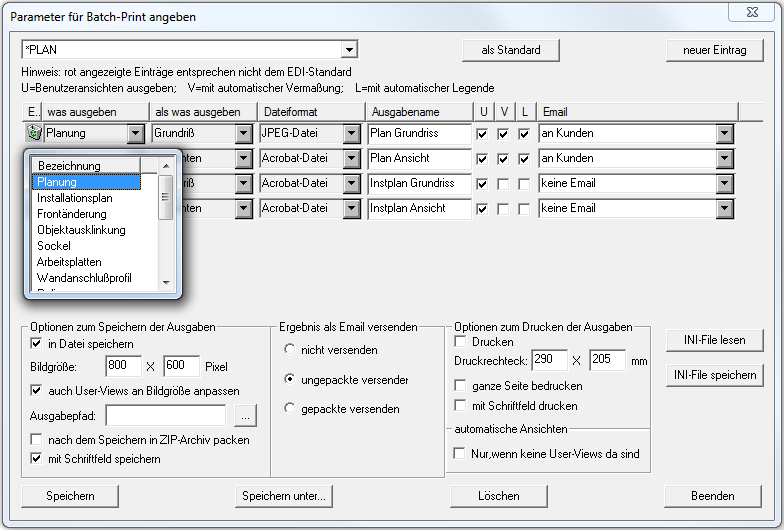The width and height of the screenshot is (784, 530).
Task: Click the 'Plan Grundriss' Ausgabename field
Action: point(420,134)
